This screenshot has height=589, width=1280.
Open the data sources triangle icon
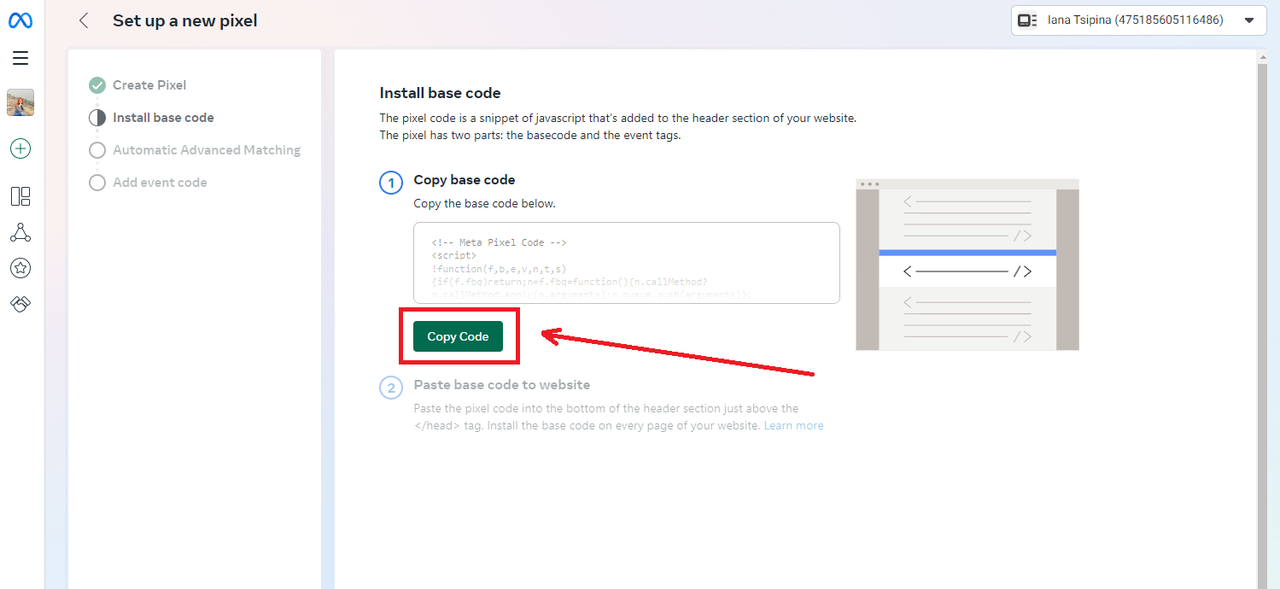[x=20, y=232]
